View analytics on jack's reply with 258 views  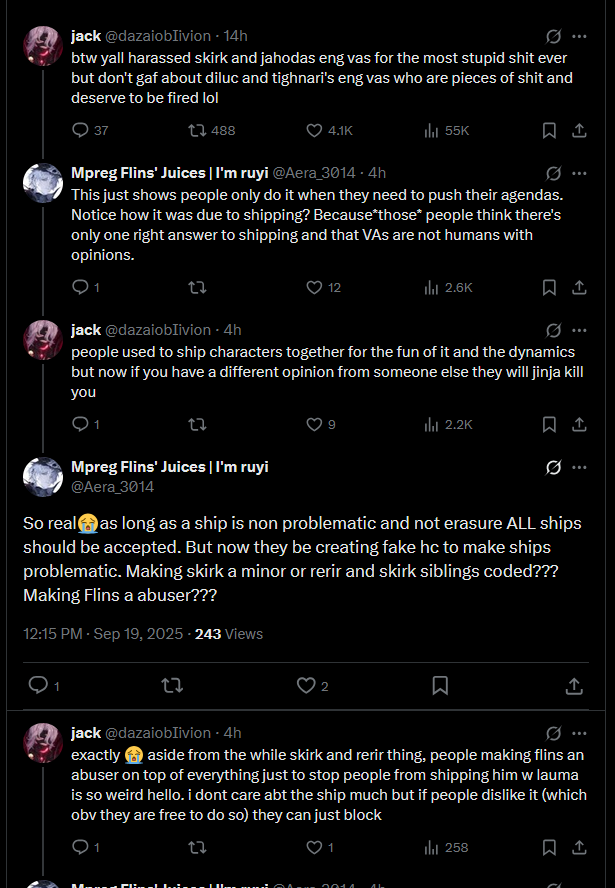432,847
